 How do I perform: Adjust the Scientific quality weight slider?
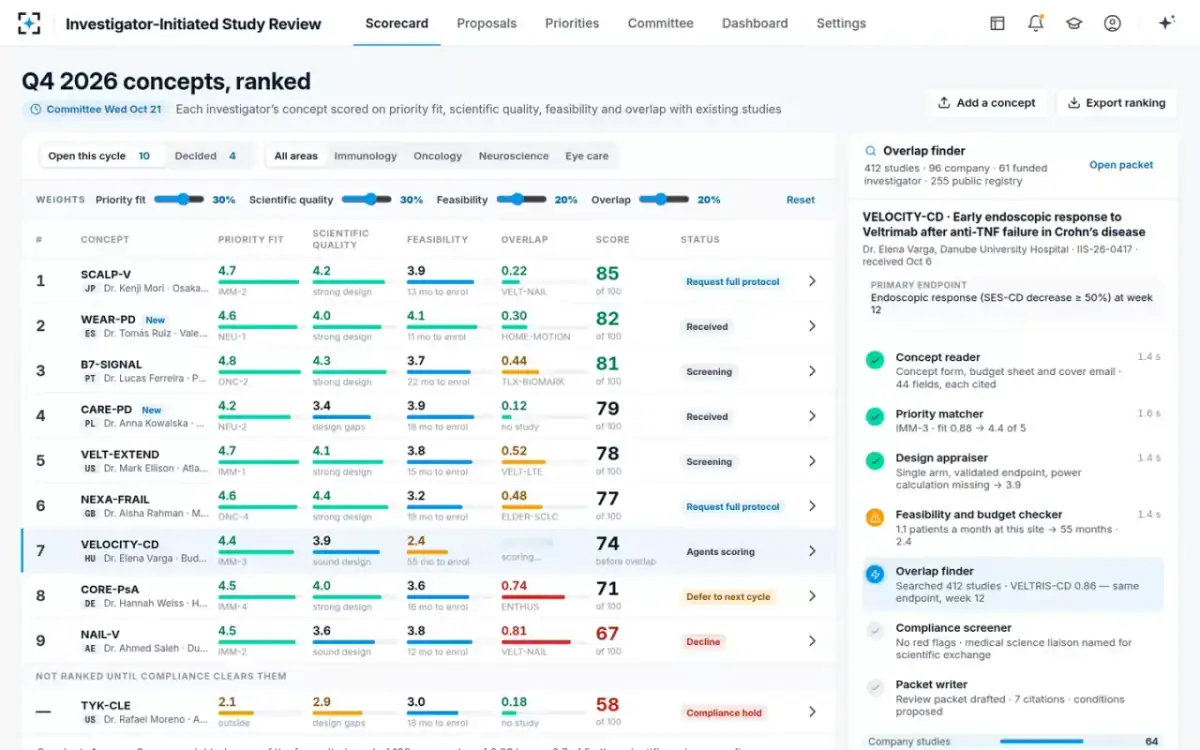(366, 199)
